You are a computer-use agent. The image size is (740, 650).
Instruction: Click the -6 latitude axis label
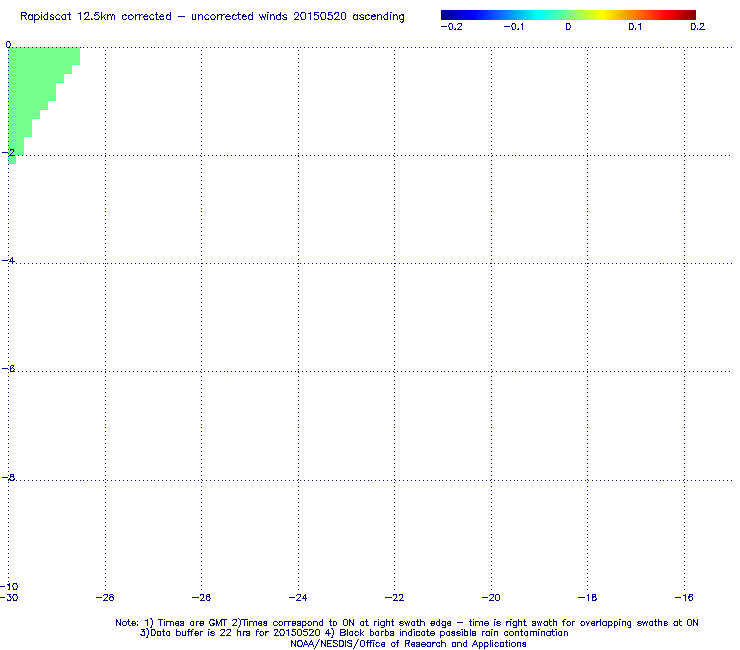tap(8, 369)
